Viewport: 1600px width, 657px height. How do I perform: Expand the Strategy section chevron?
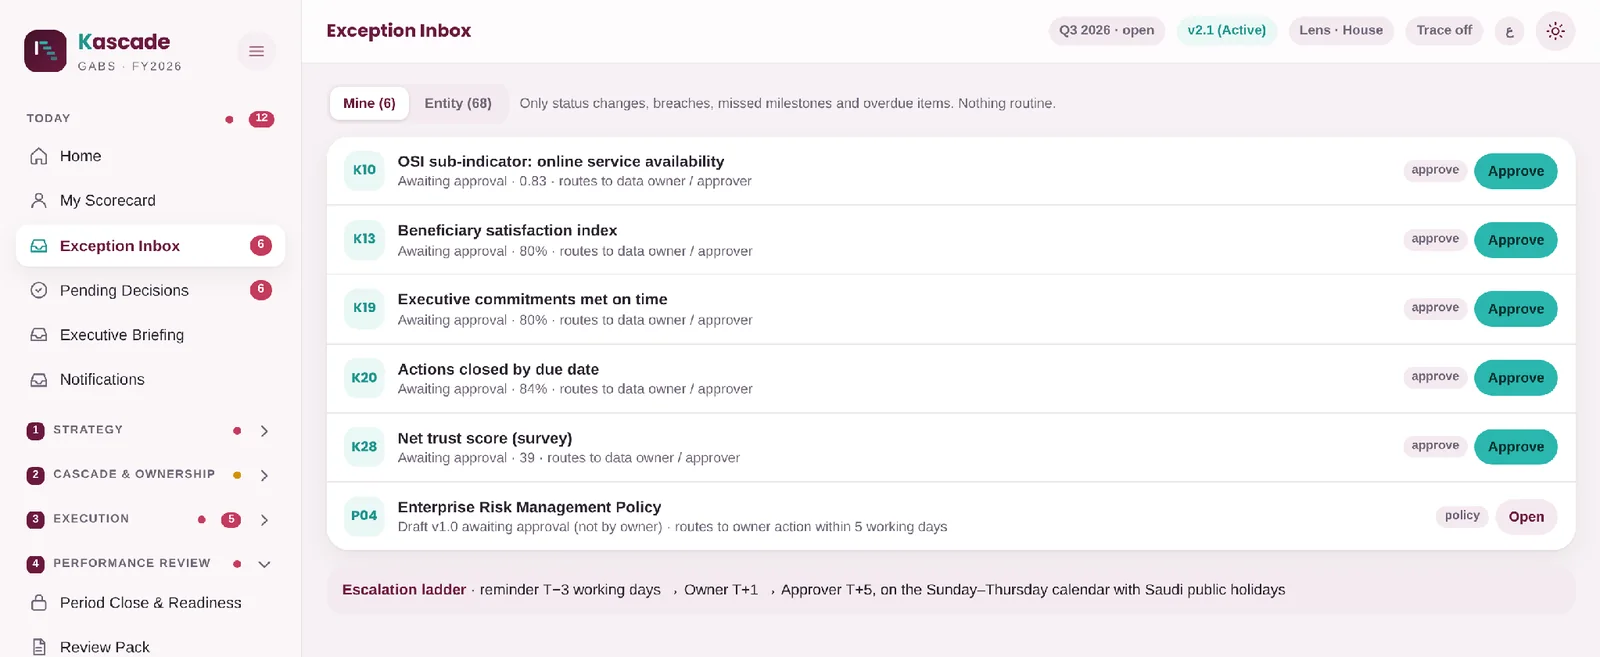click(264, 431)
